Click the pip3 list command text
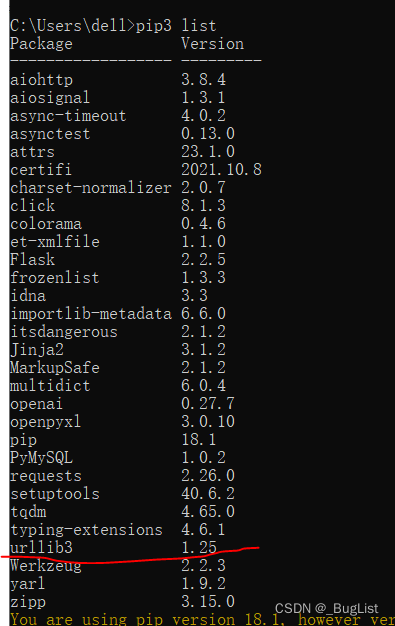 (x=176, y=26)
